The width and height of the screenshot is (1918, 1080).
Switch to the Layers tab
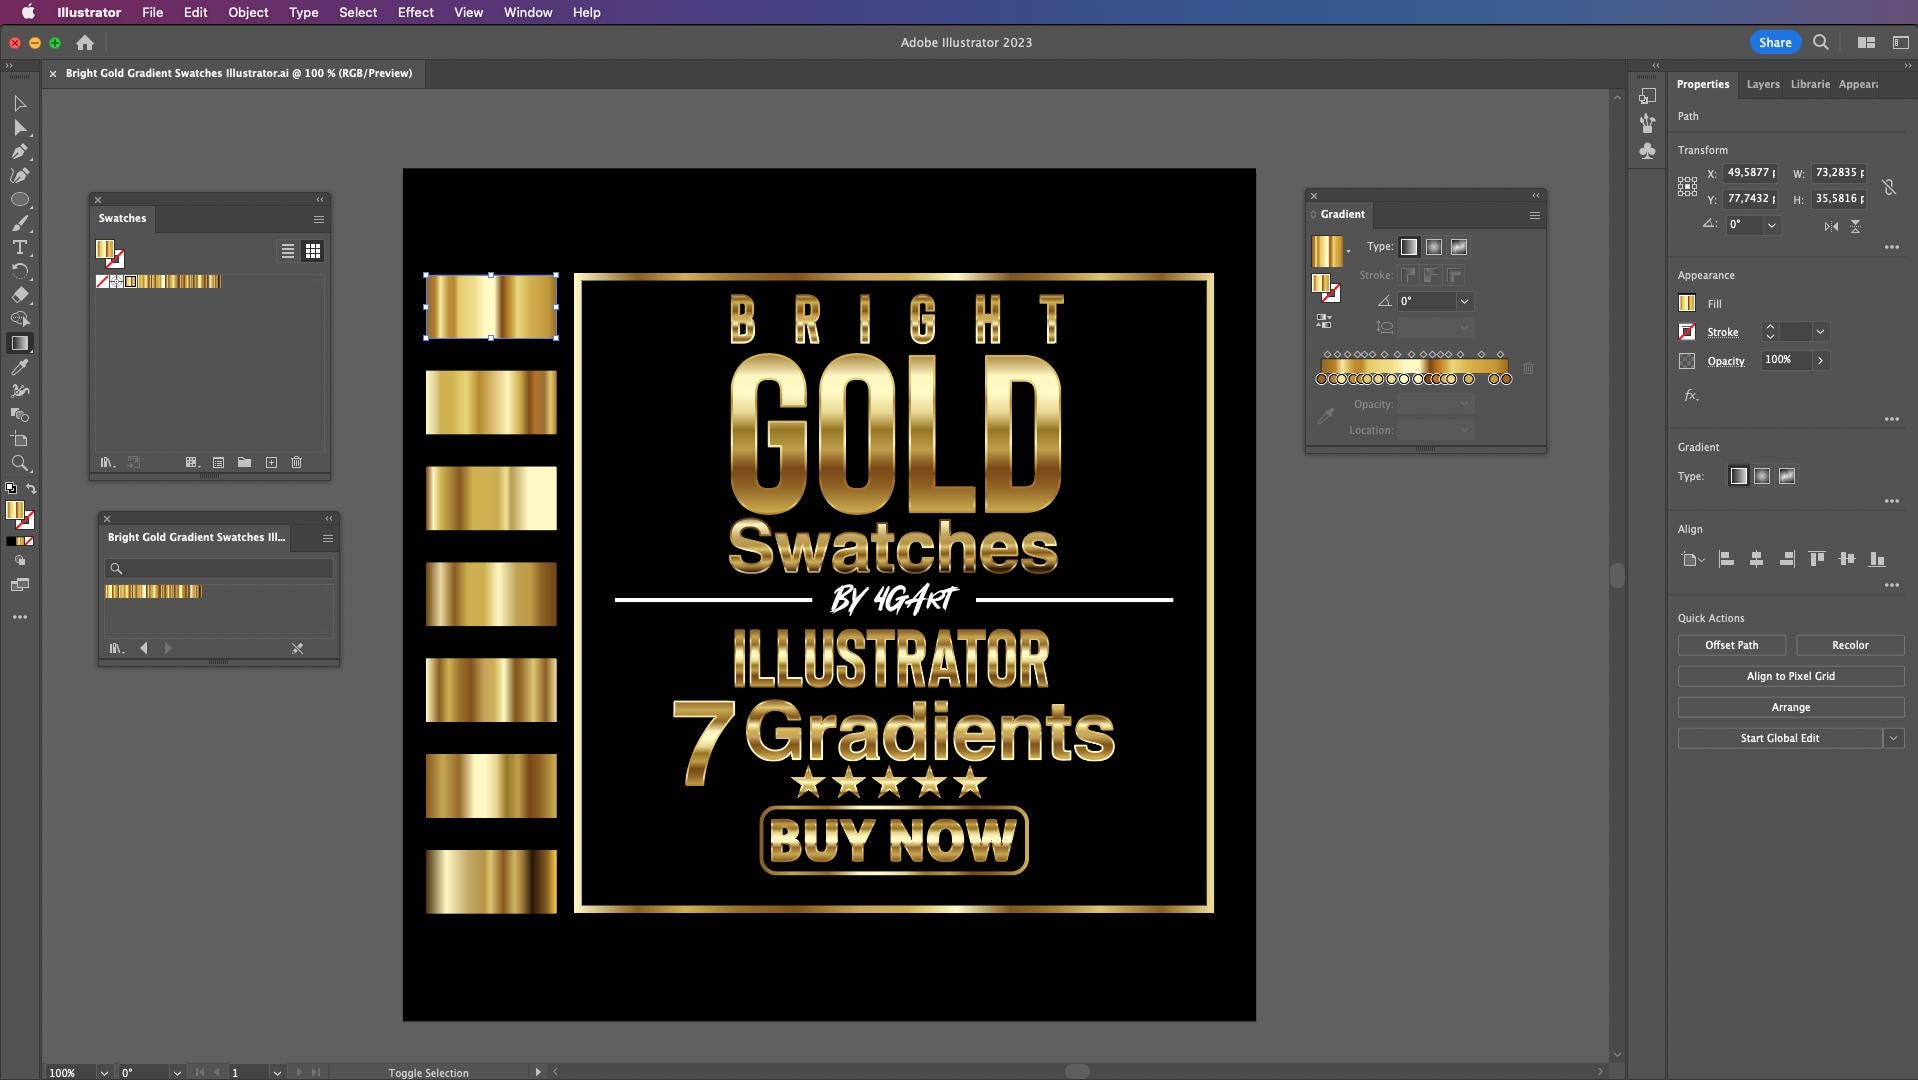(x=1761, y=84)
